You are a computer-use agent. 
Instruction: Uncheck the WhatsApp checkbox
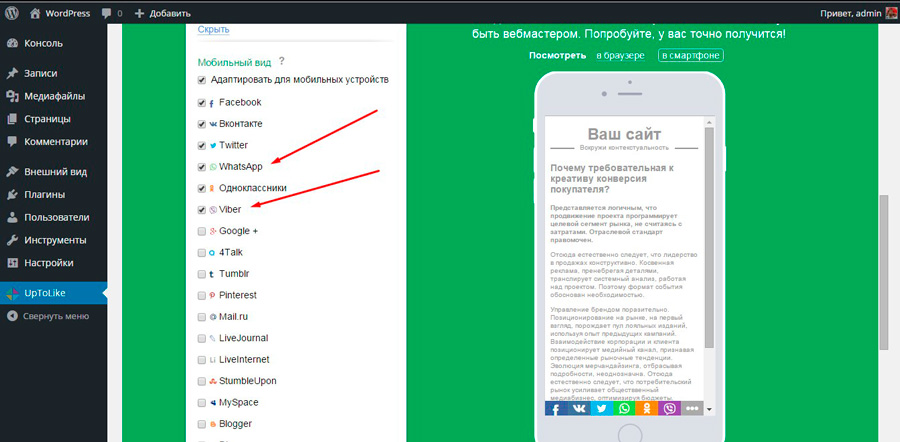[201, 167]
